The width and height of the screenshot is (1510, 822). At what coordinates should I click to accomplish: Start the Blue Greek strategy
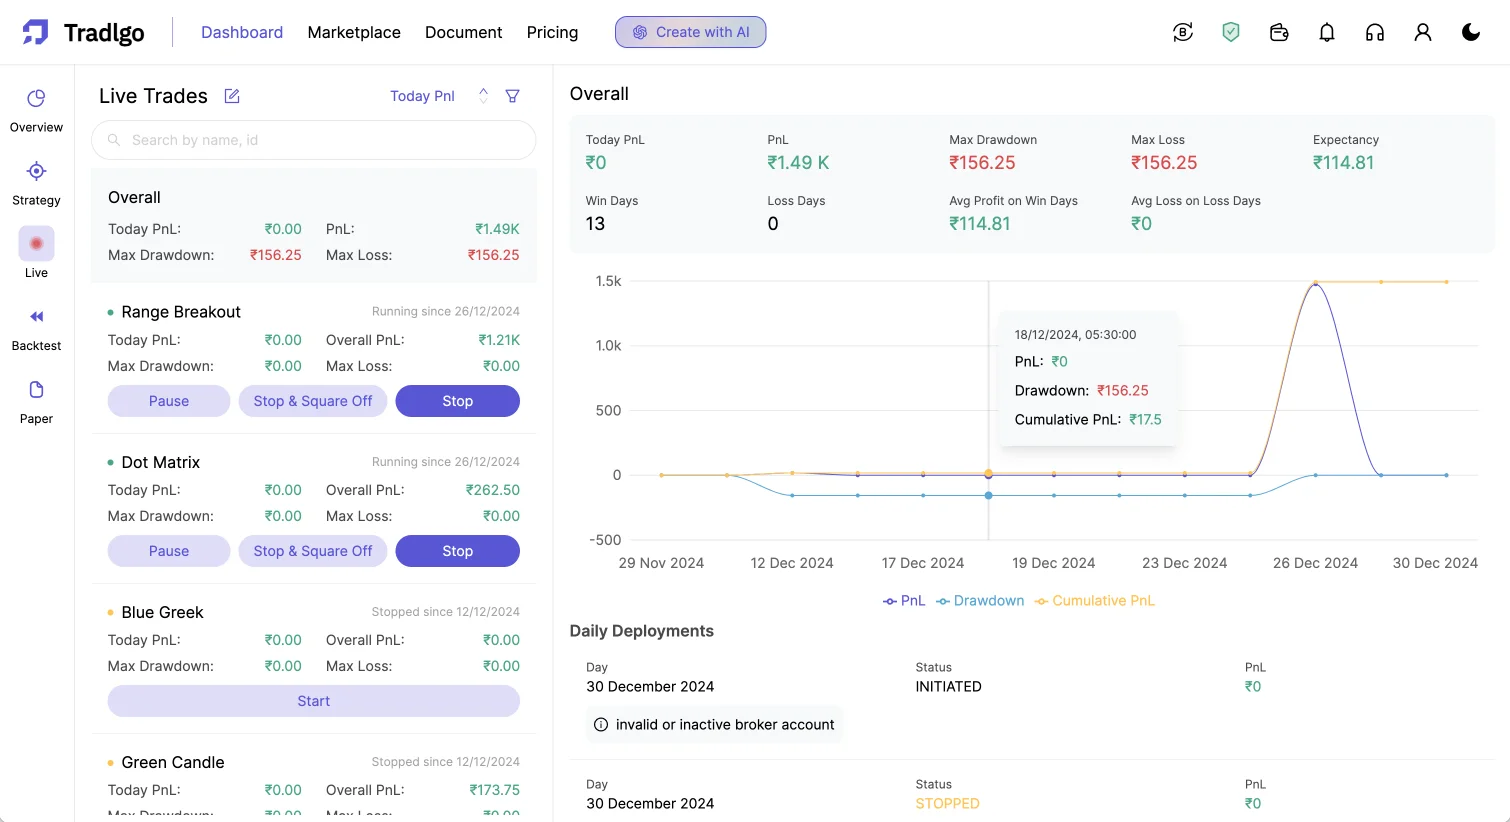(313, 701)
